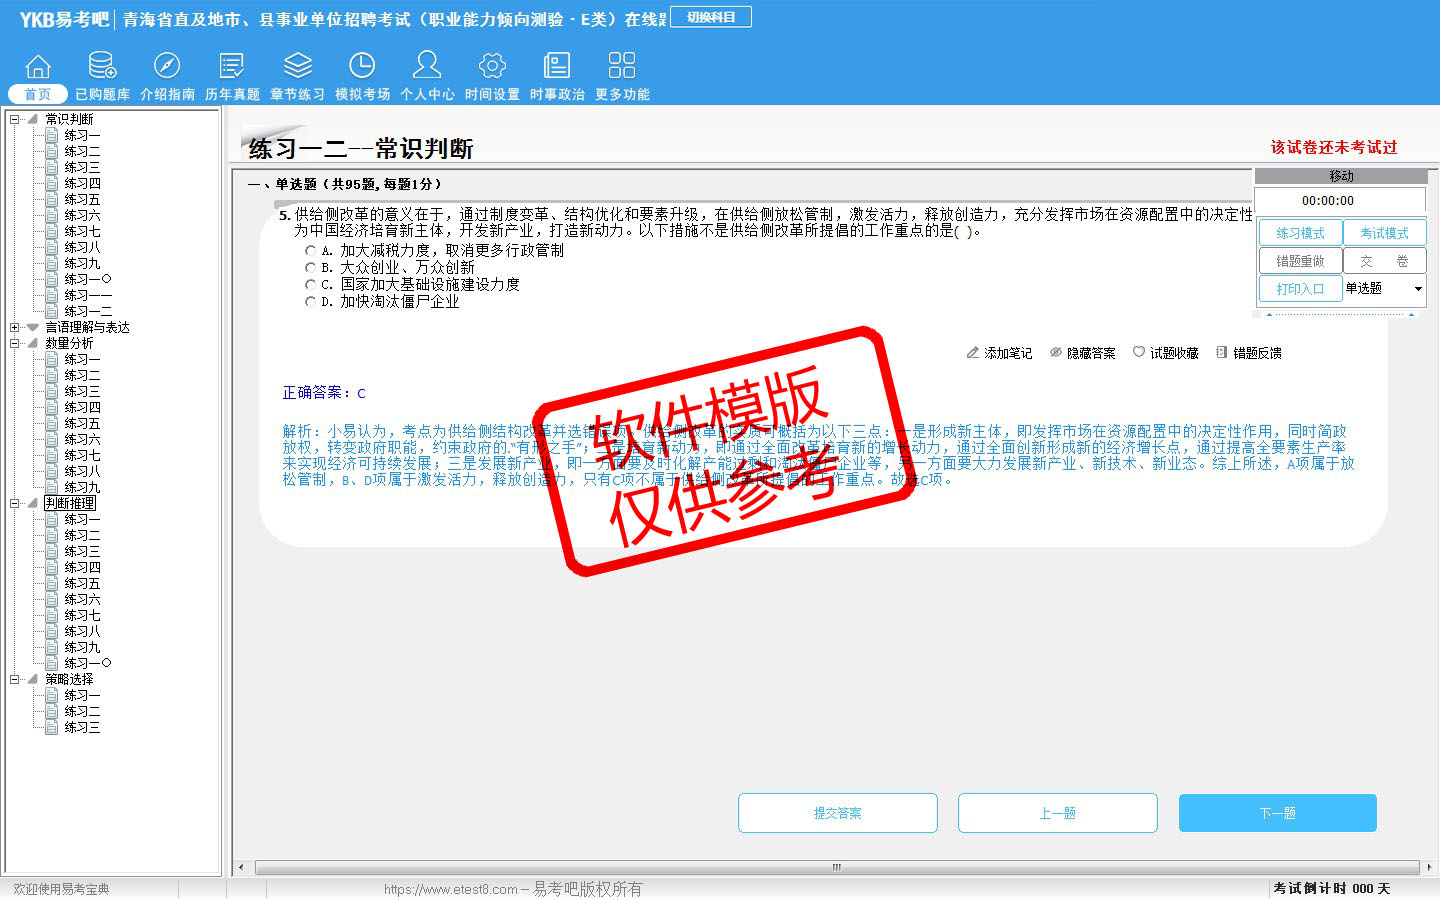1440x900 pixels.
Task: Click the horizontal scrollbar left arrow
Action: (240, 867)
